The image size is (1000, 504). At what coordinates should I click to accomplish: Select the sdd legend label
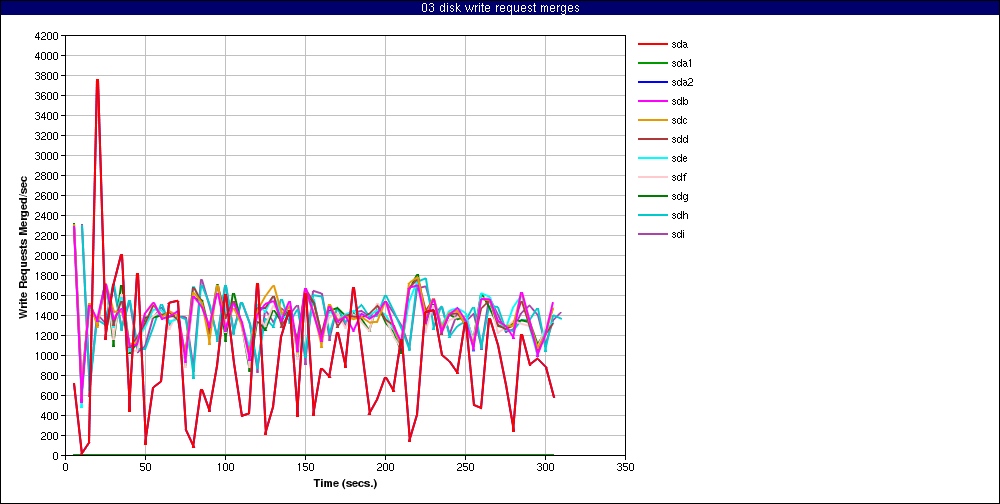[680, 139]
